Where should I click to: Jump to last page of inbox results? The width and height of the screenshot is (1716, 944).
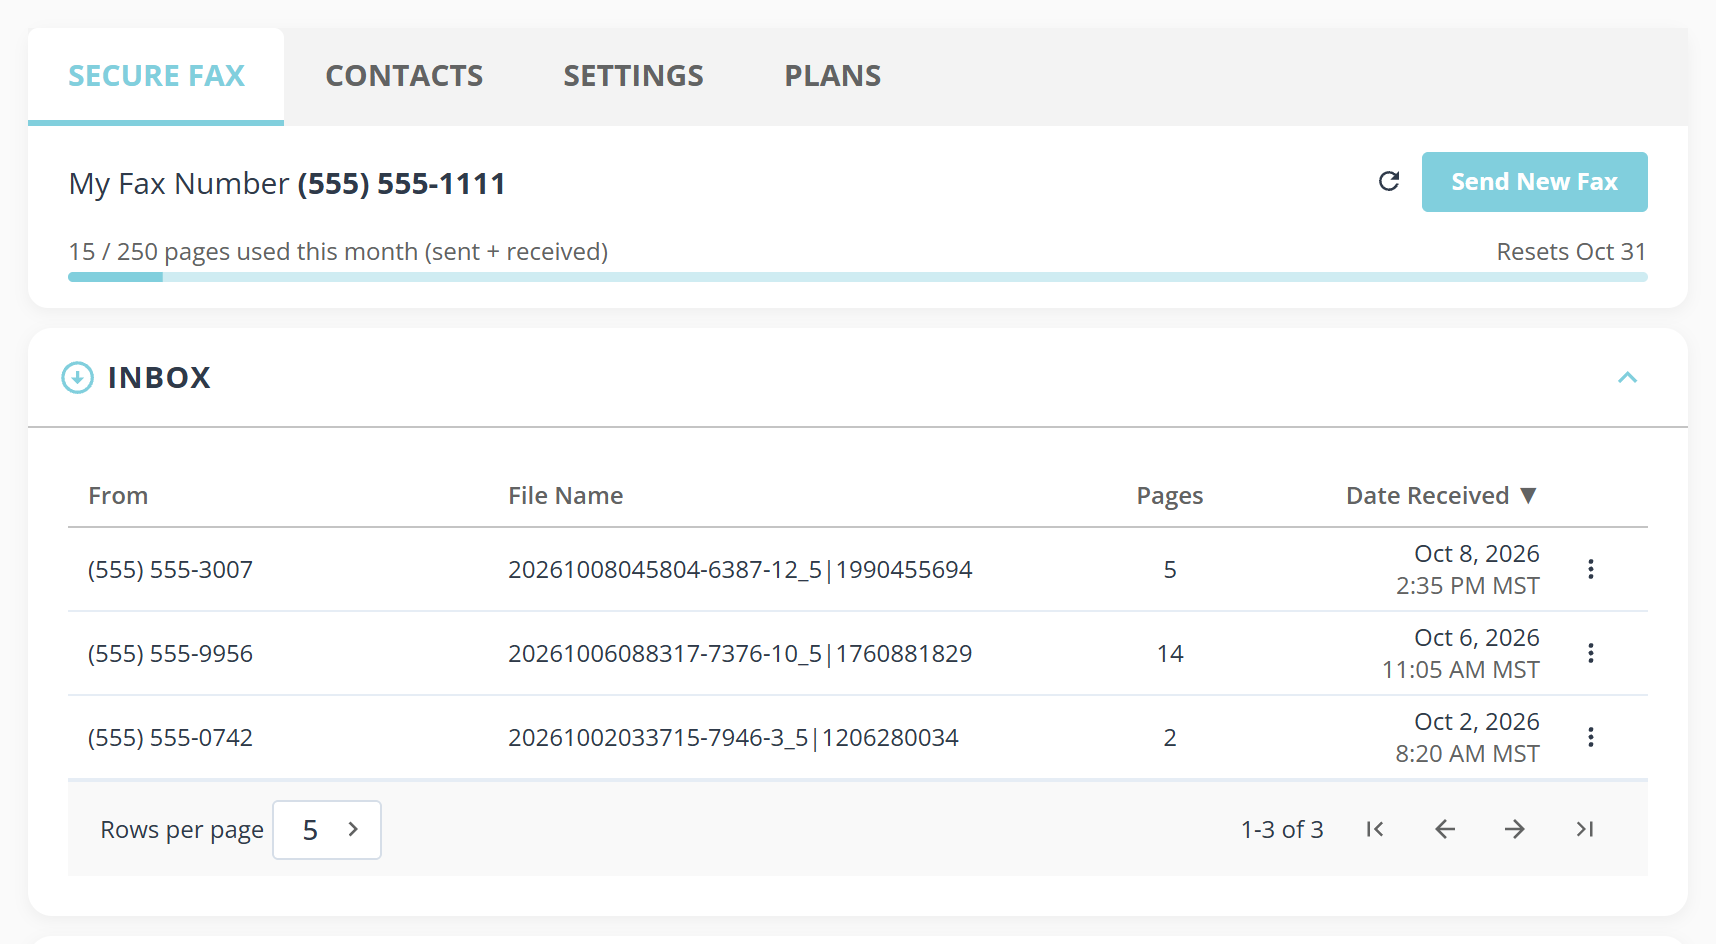(x=1585, y=829)
